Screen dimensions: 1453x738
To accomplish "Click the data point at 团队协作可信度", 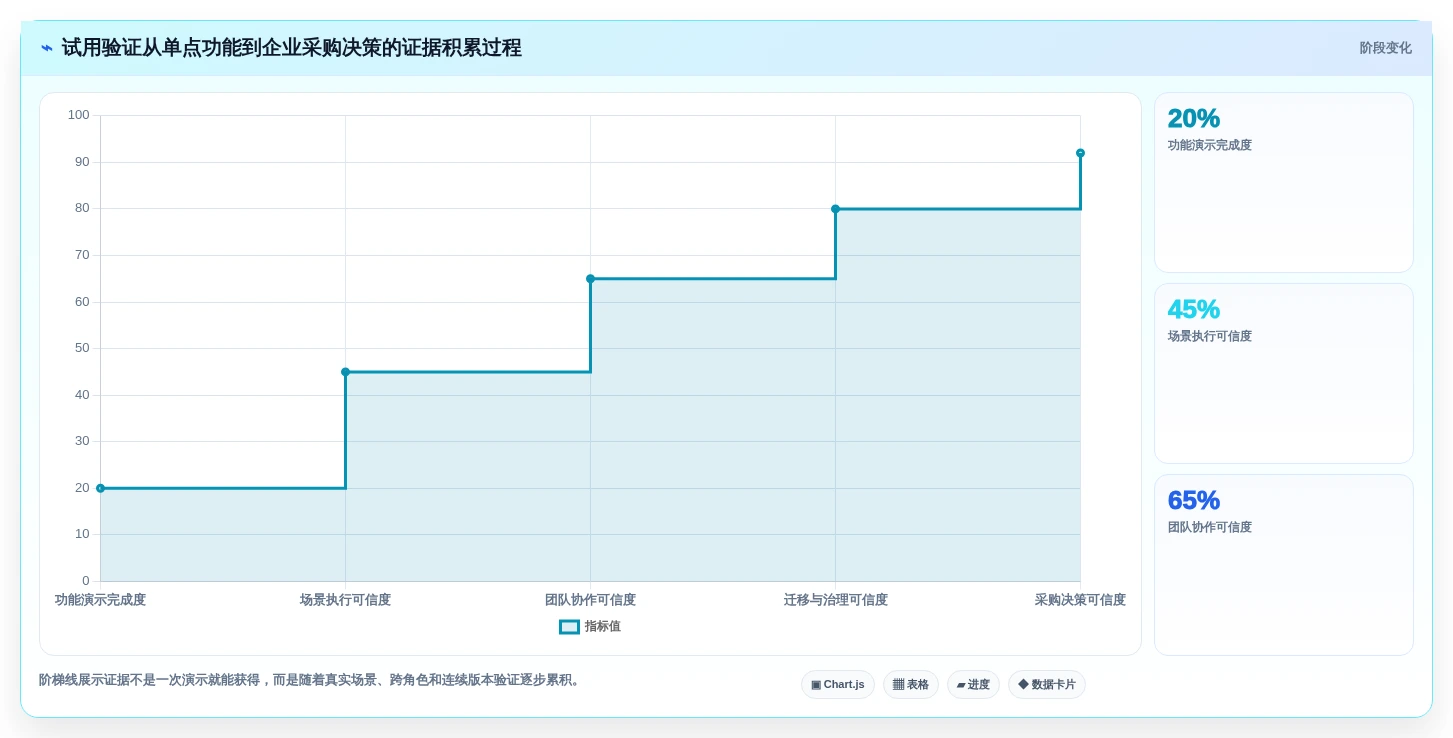I will coord(590,279).
